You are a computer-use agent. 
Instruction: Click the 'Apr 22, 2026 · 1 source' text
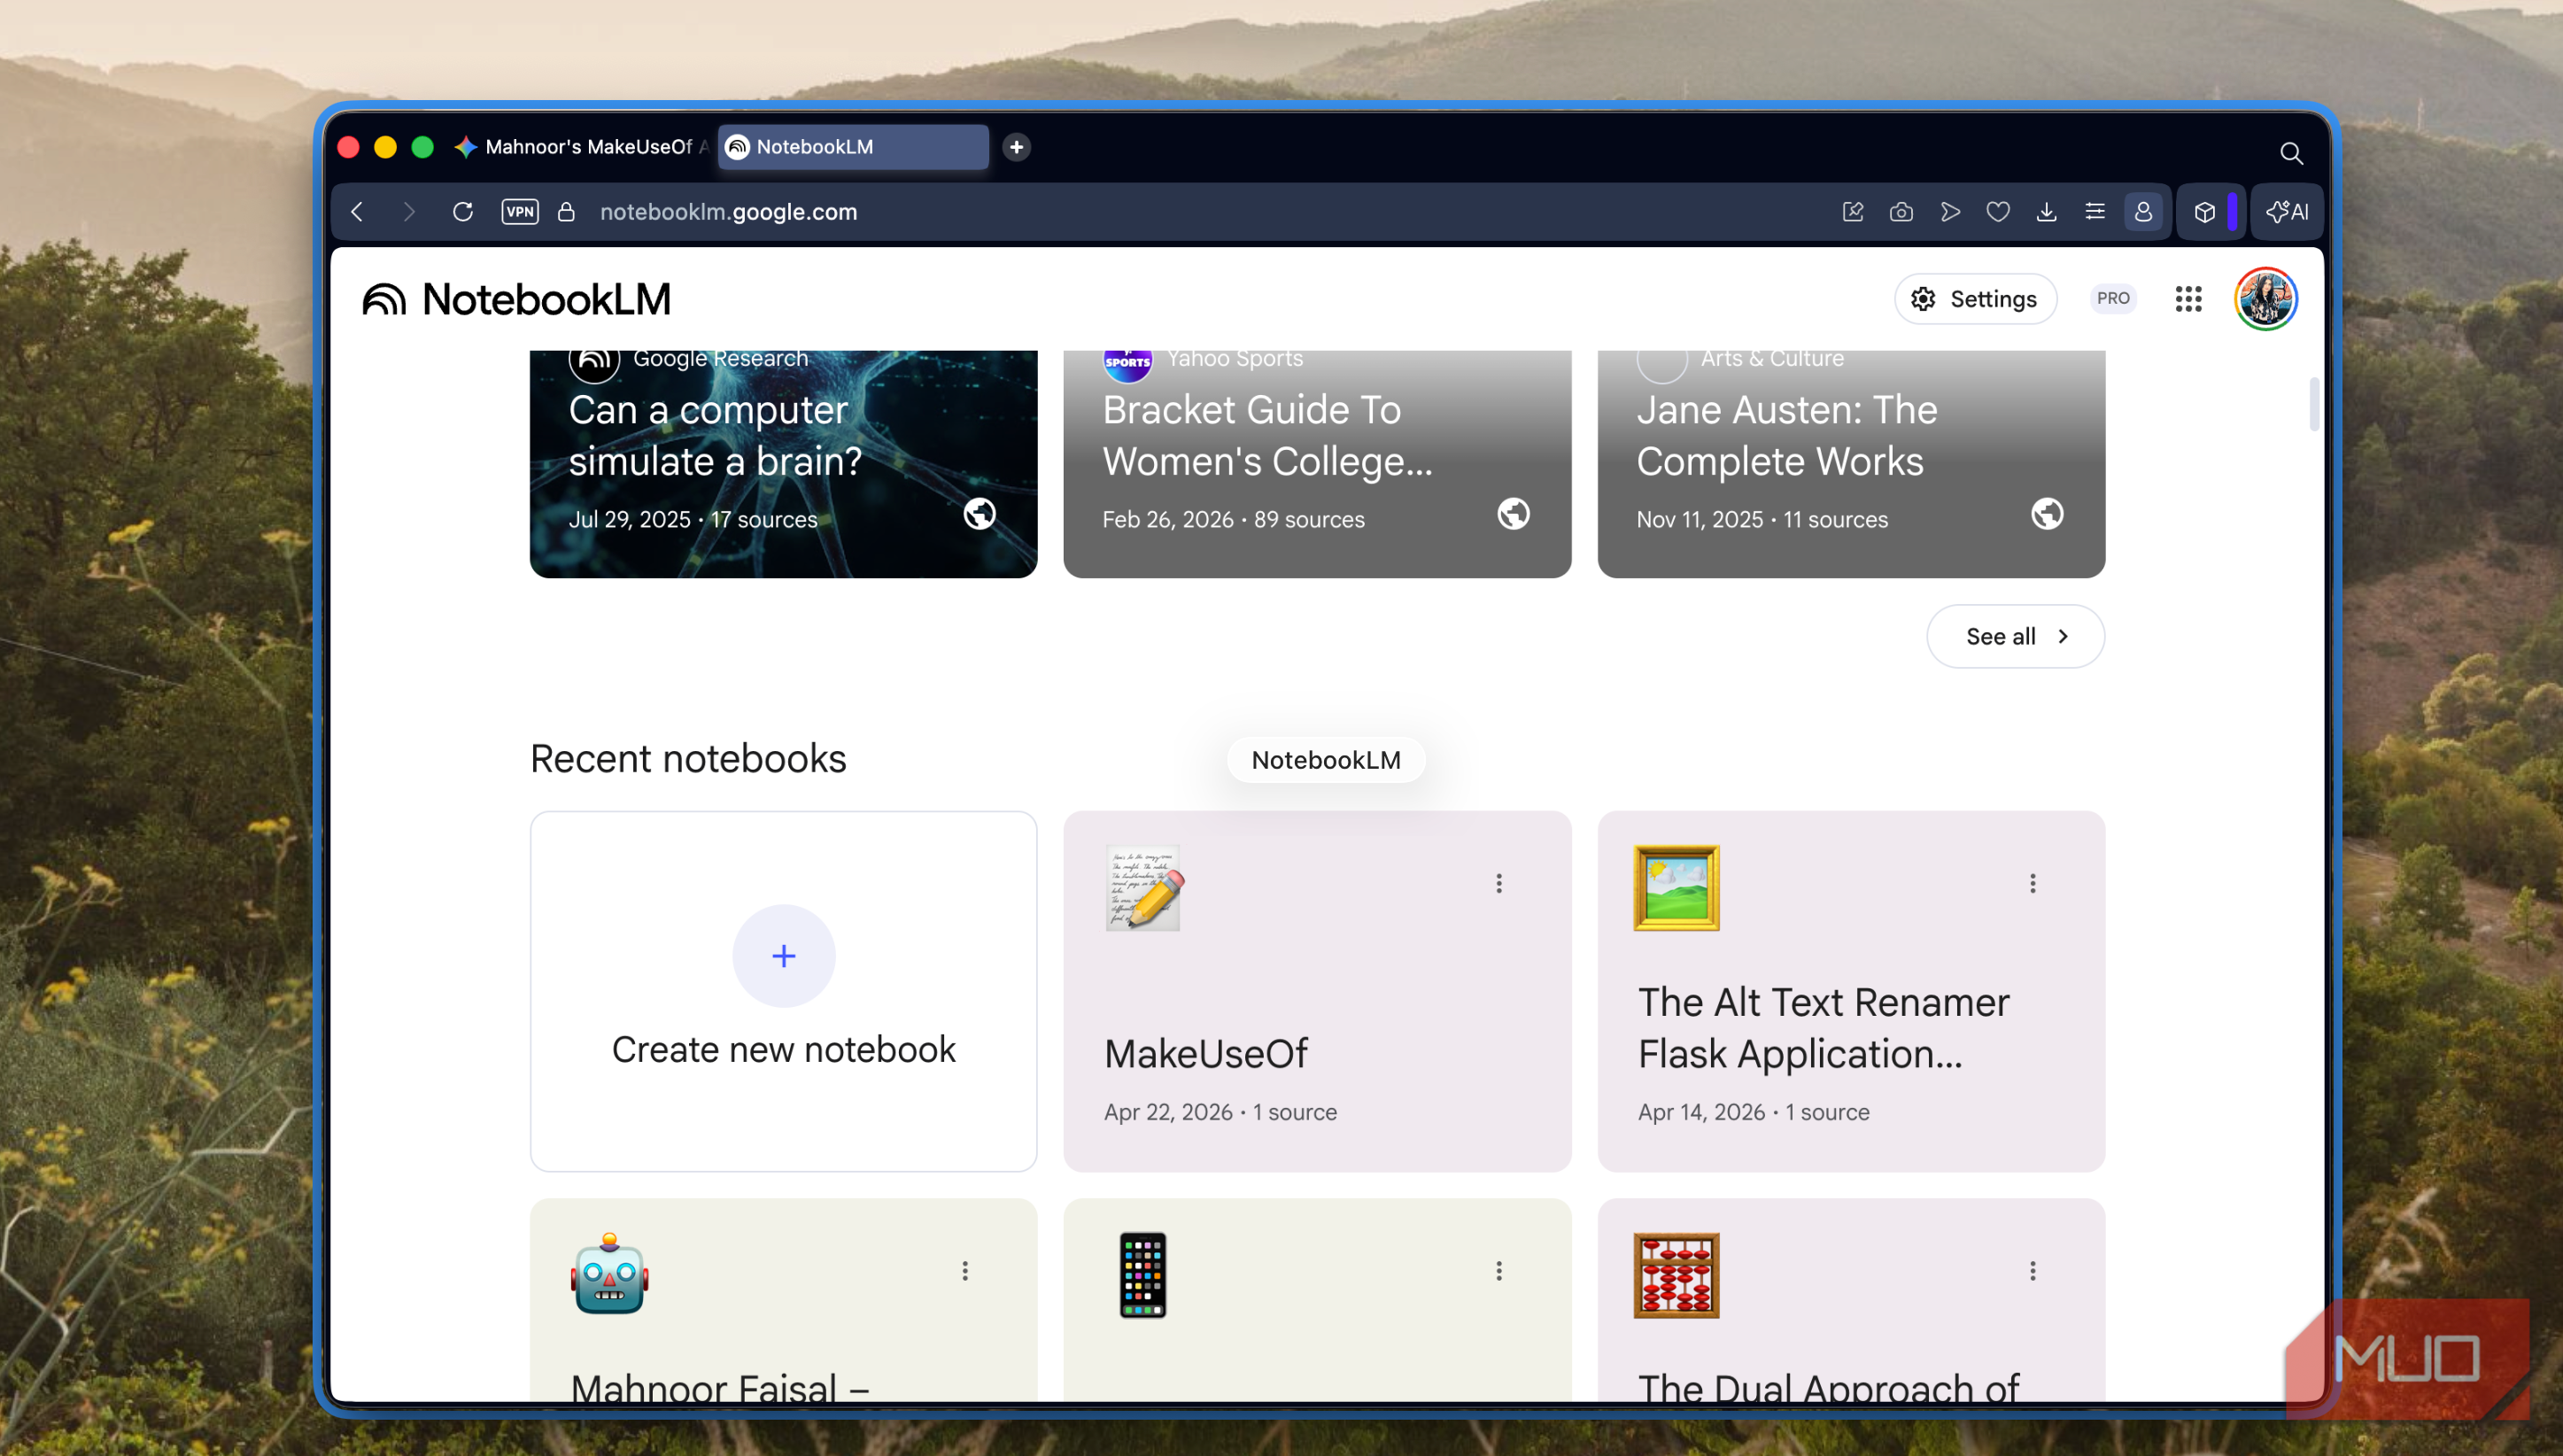pos(1220,1112)
